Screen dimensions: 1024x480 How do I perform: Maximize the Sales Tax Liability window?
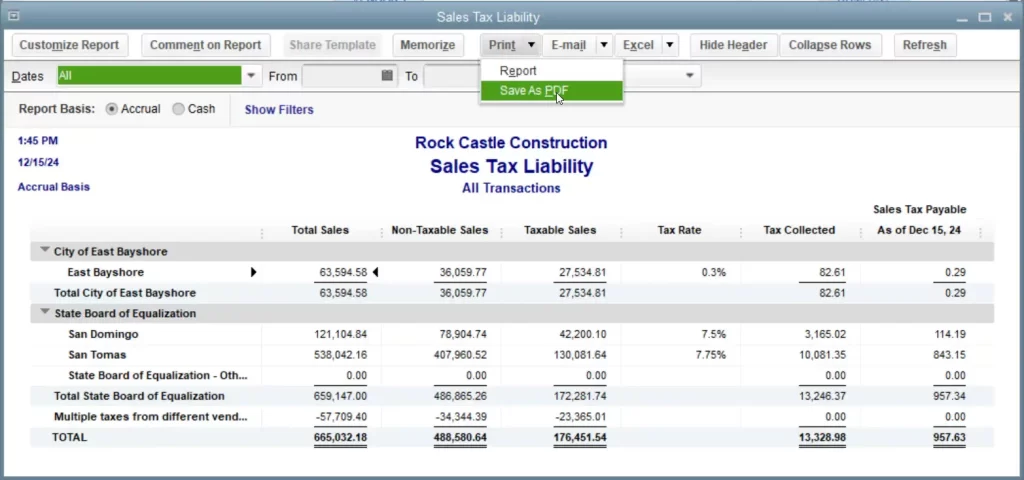[984, 16]
